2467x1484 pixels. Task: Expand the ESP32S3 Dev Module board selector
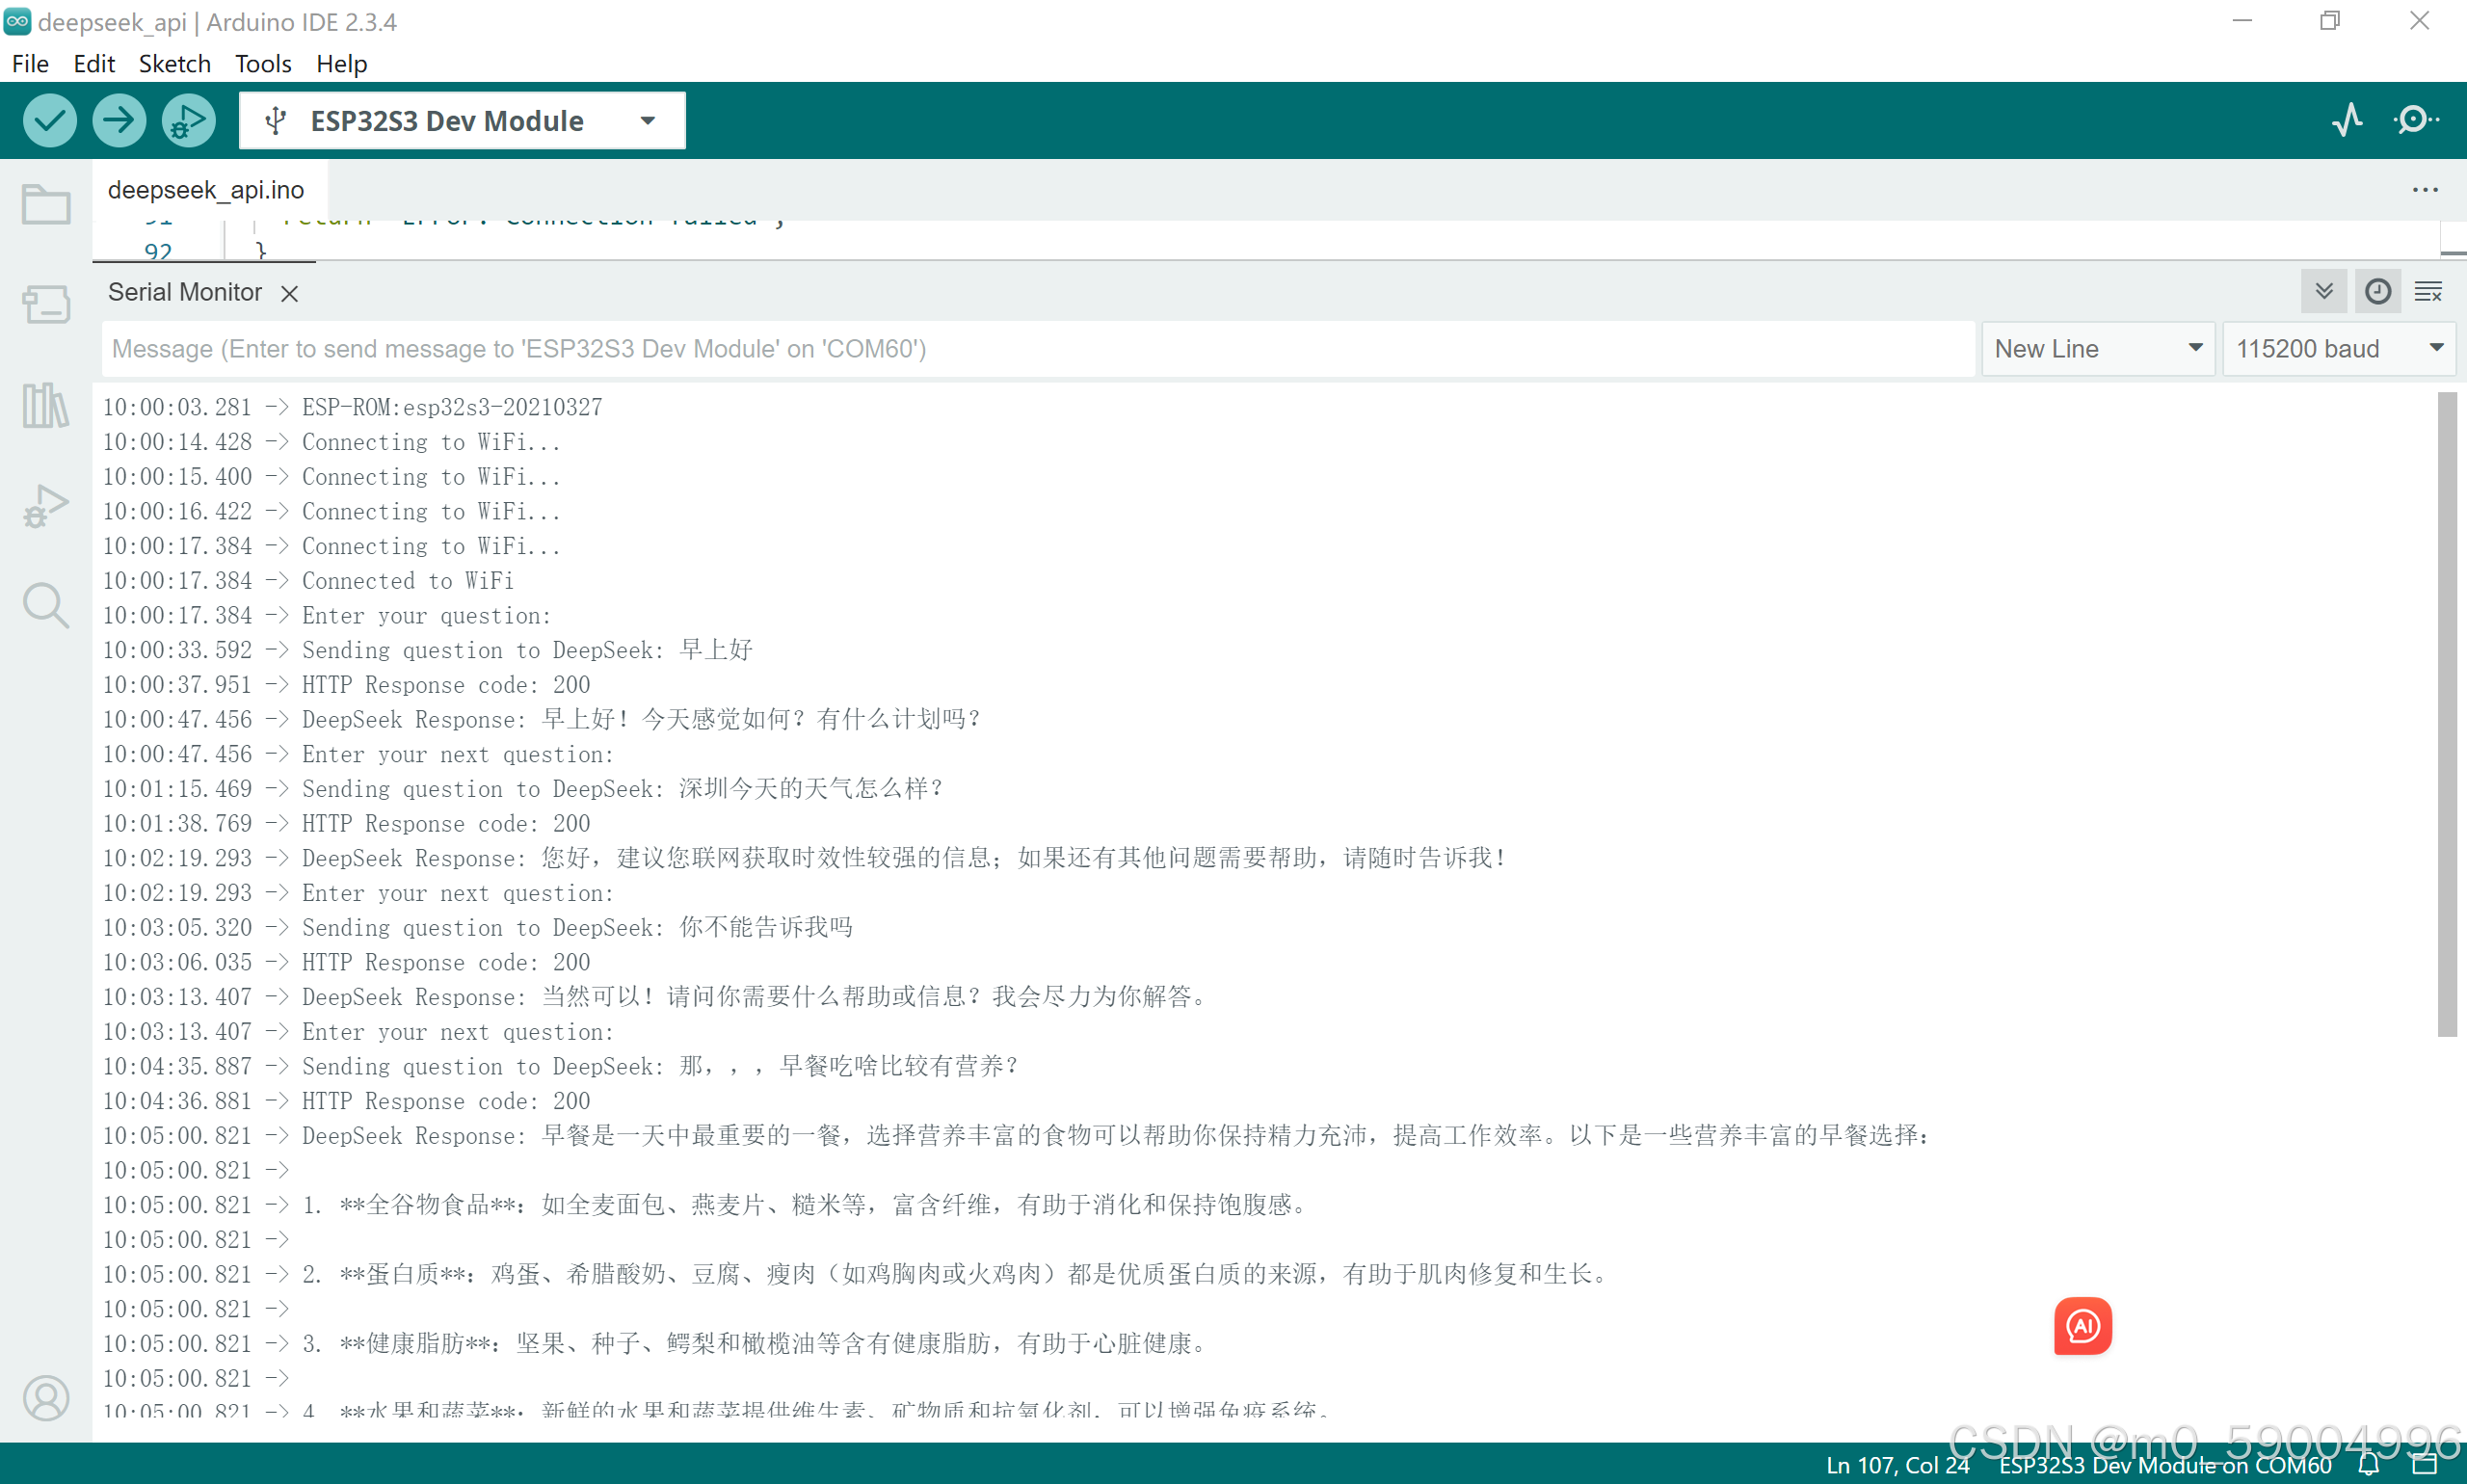[462, 121]
